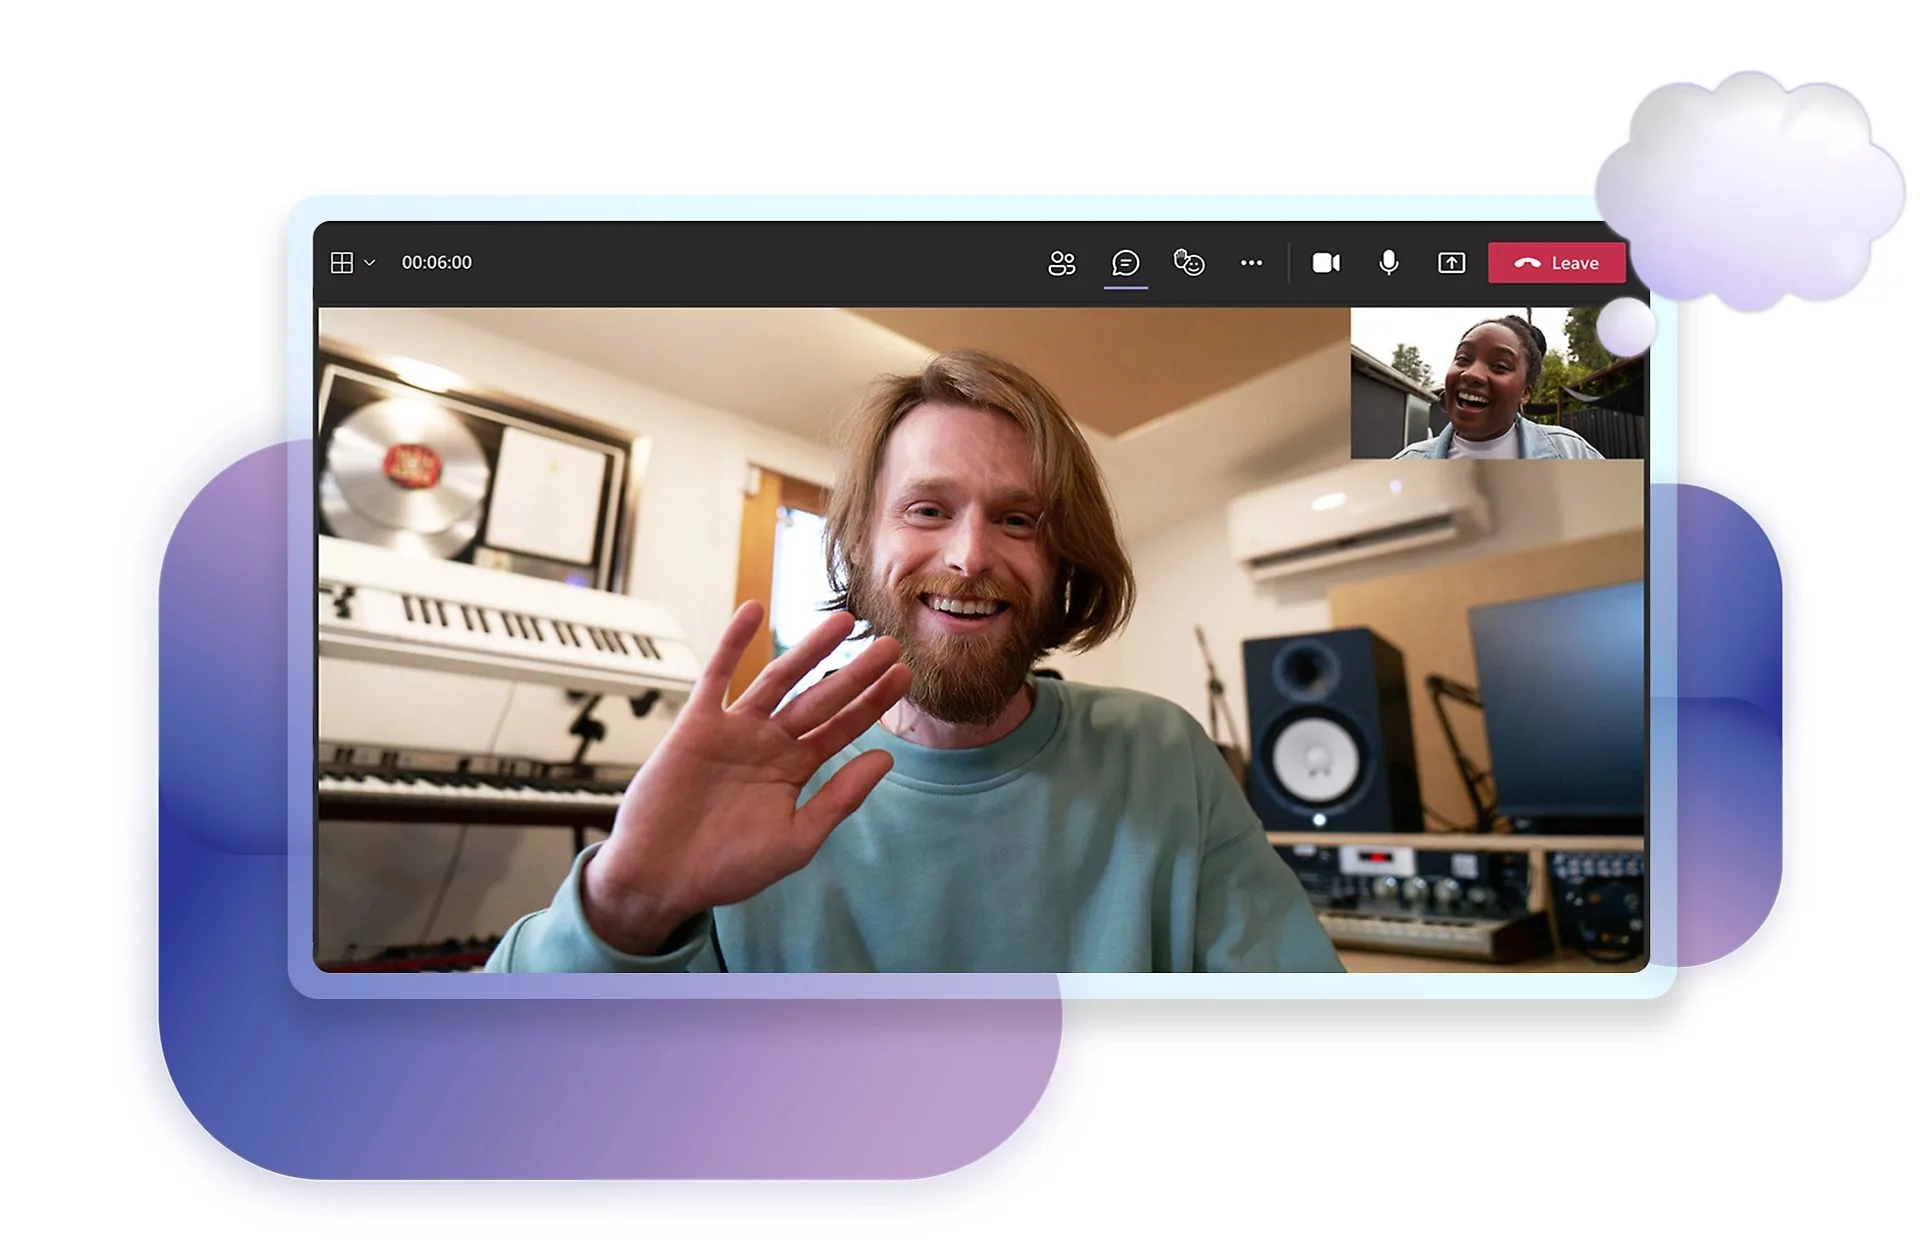
Task: Click the hang-up phone icon
Action: [1527, 263]
